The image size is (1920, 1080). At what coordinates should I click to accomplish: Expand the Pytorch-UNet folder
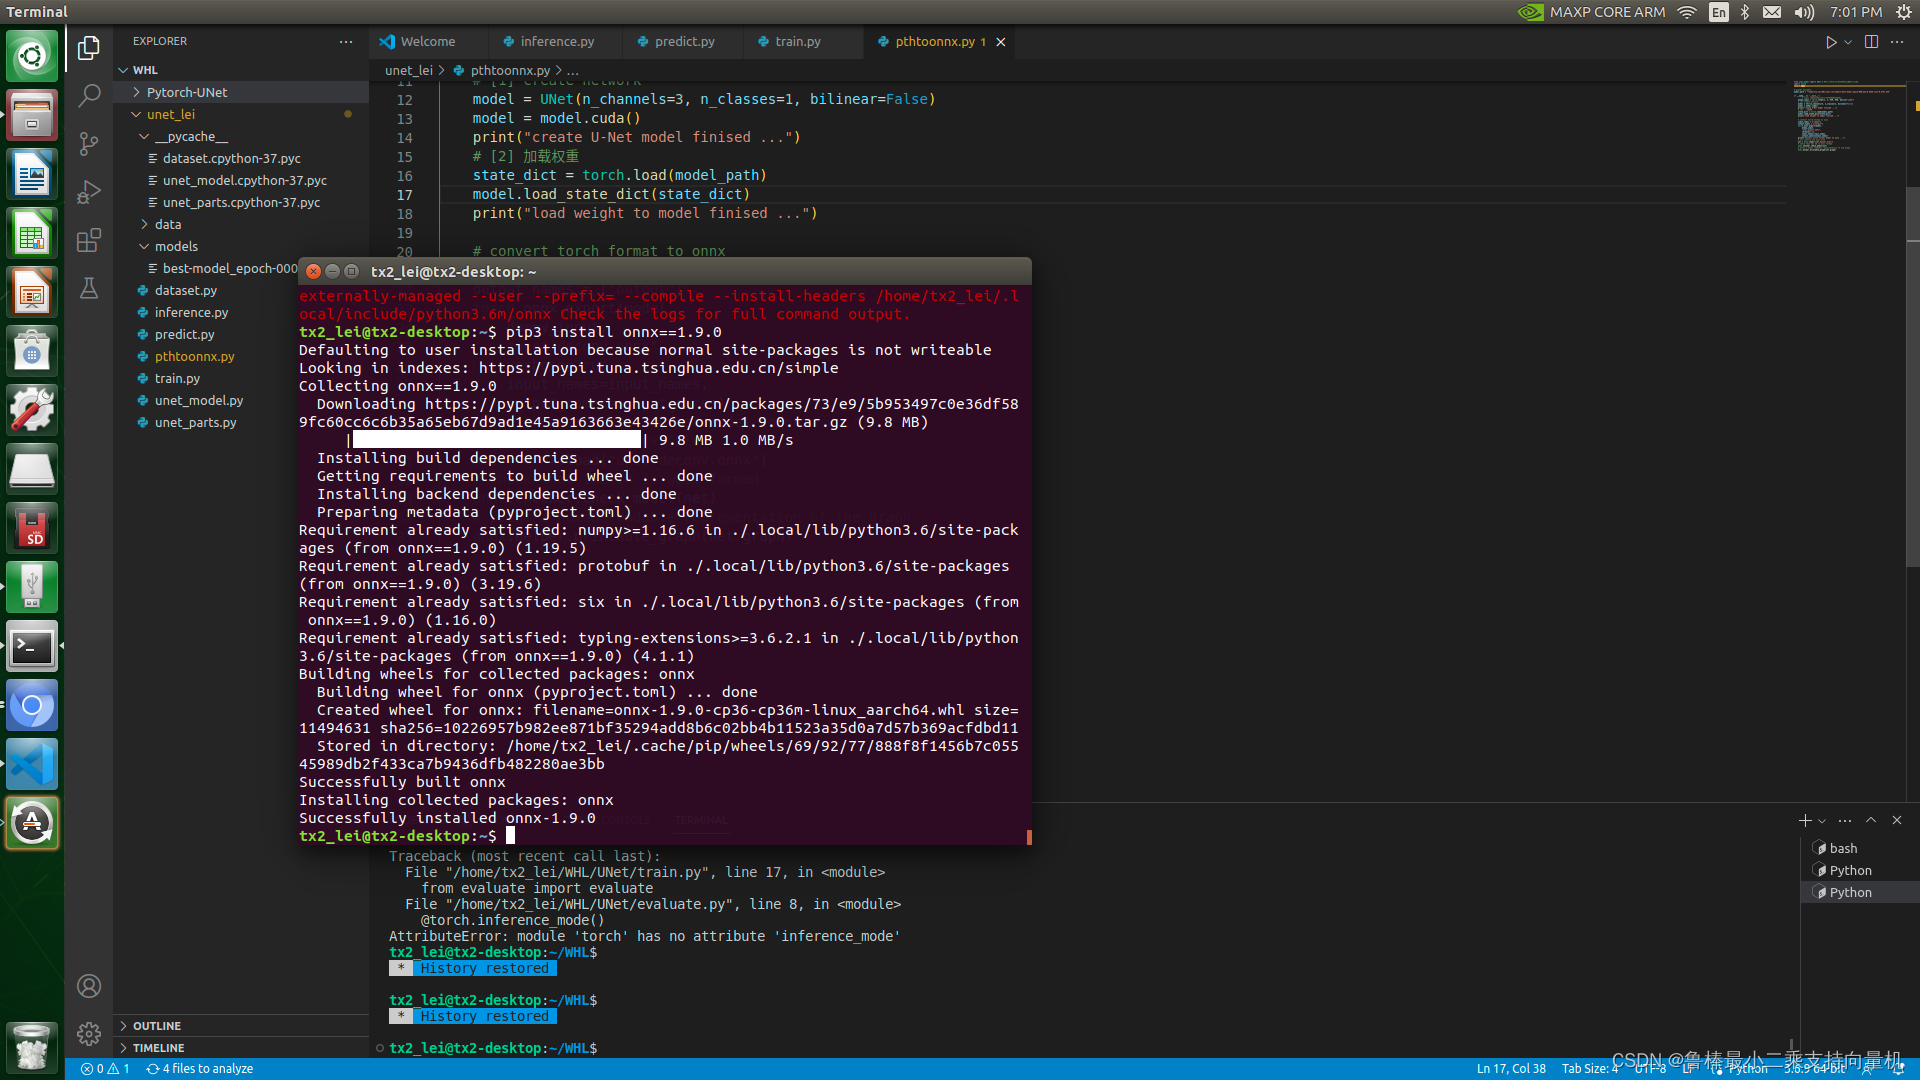(x=186, y=92)
